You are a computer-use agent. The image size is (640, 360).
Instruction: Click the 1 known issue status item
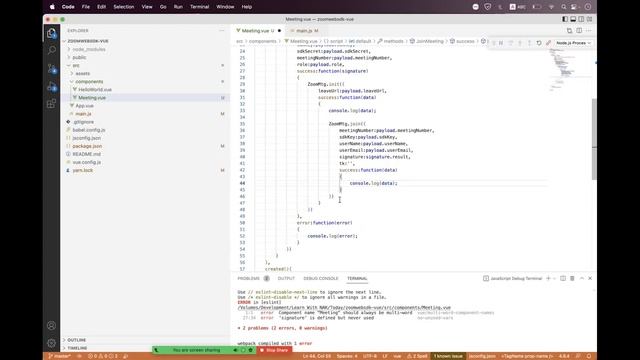448,356
